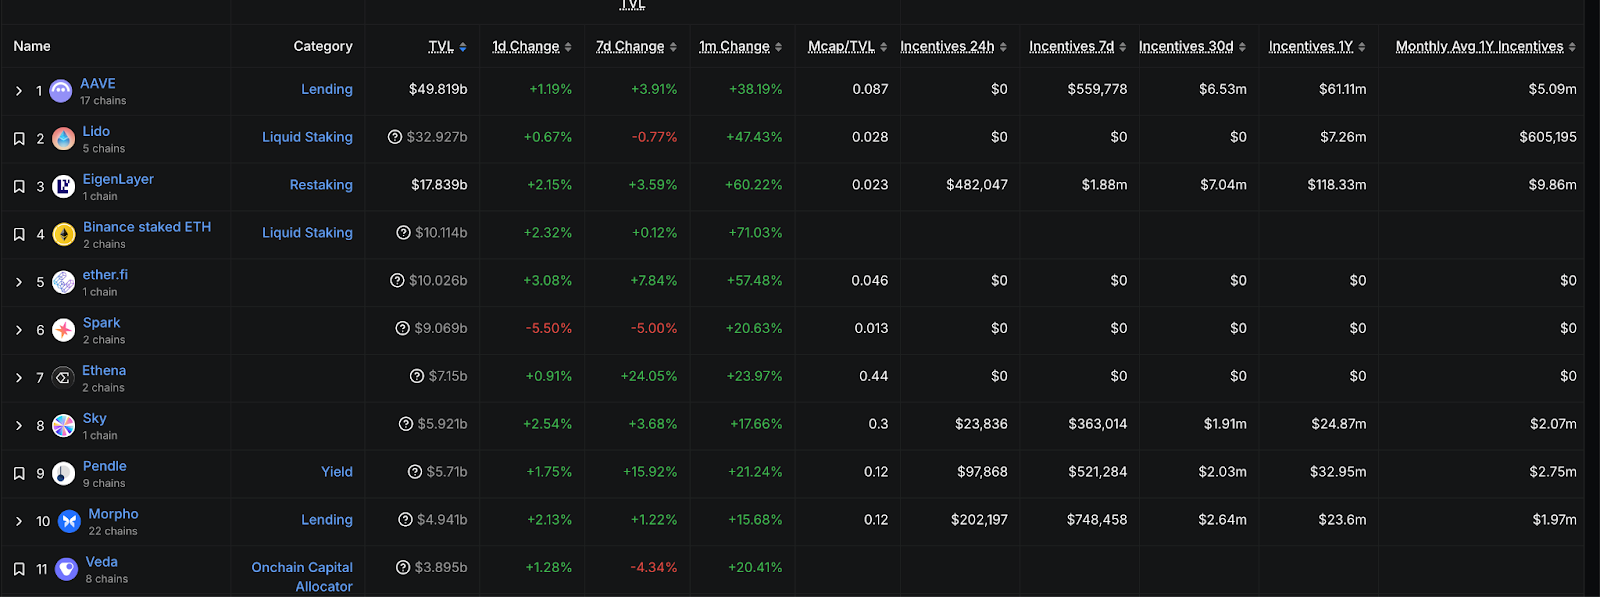Image resolution: width=1600 pixels, height=597 pixels.
Task: Click the help icon next to $7.15b TVL
Action: pyautogui.click(x=417, y=376)
